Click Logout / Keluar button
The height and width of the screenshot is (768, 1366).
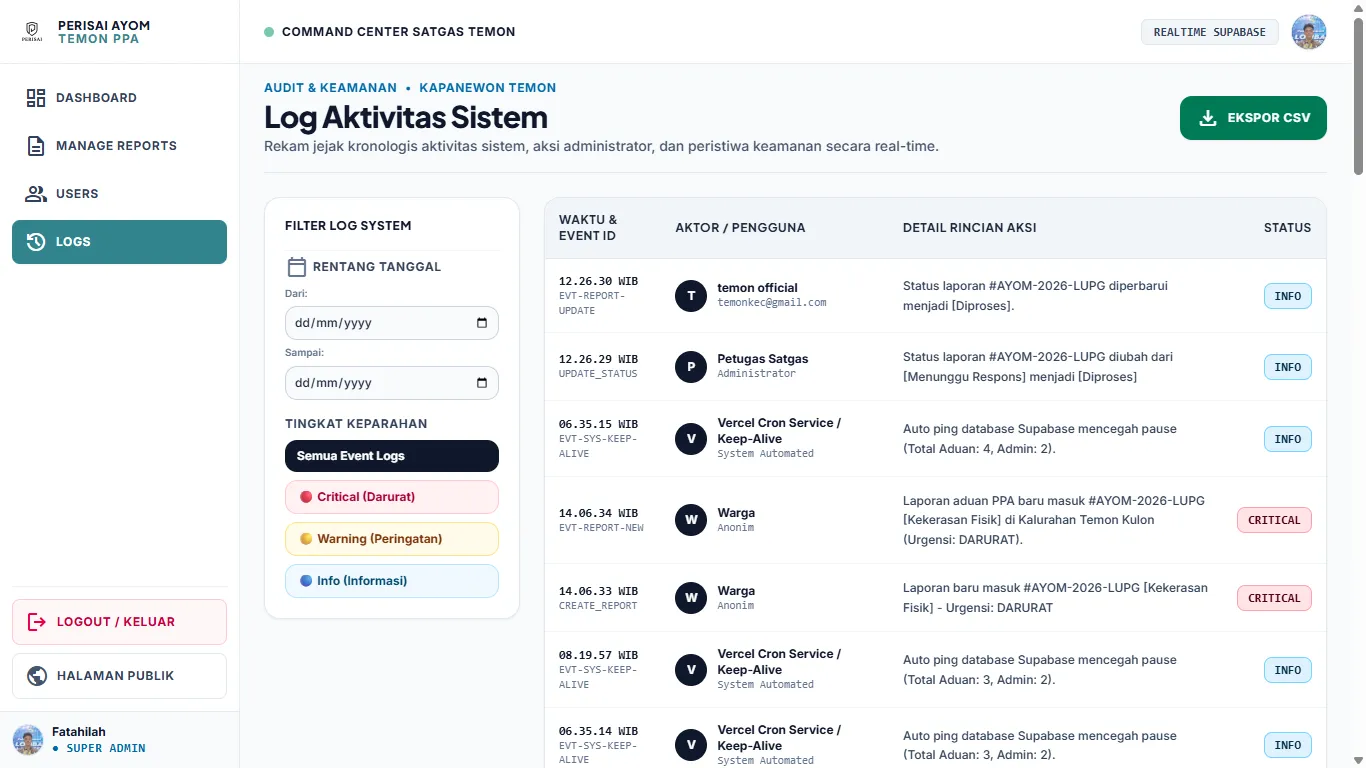tap(119, 622)
